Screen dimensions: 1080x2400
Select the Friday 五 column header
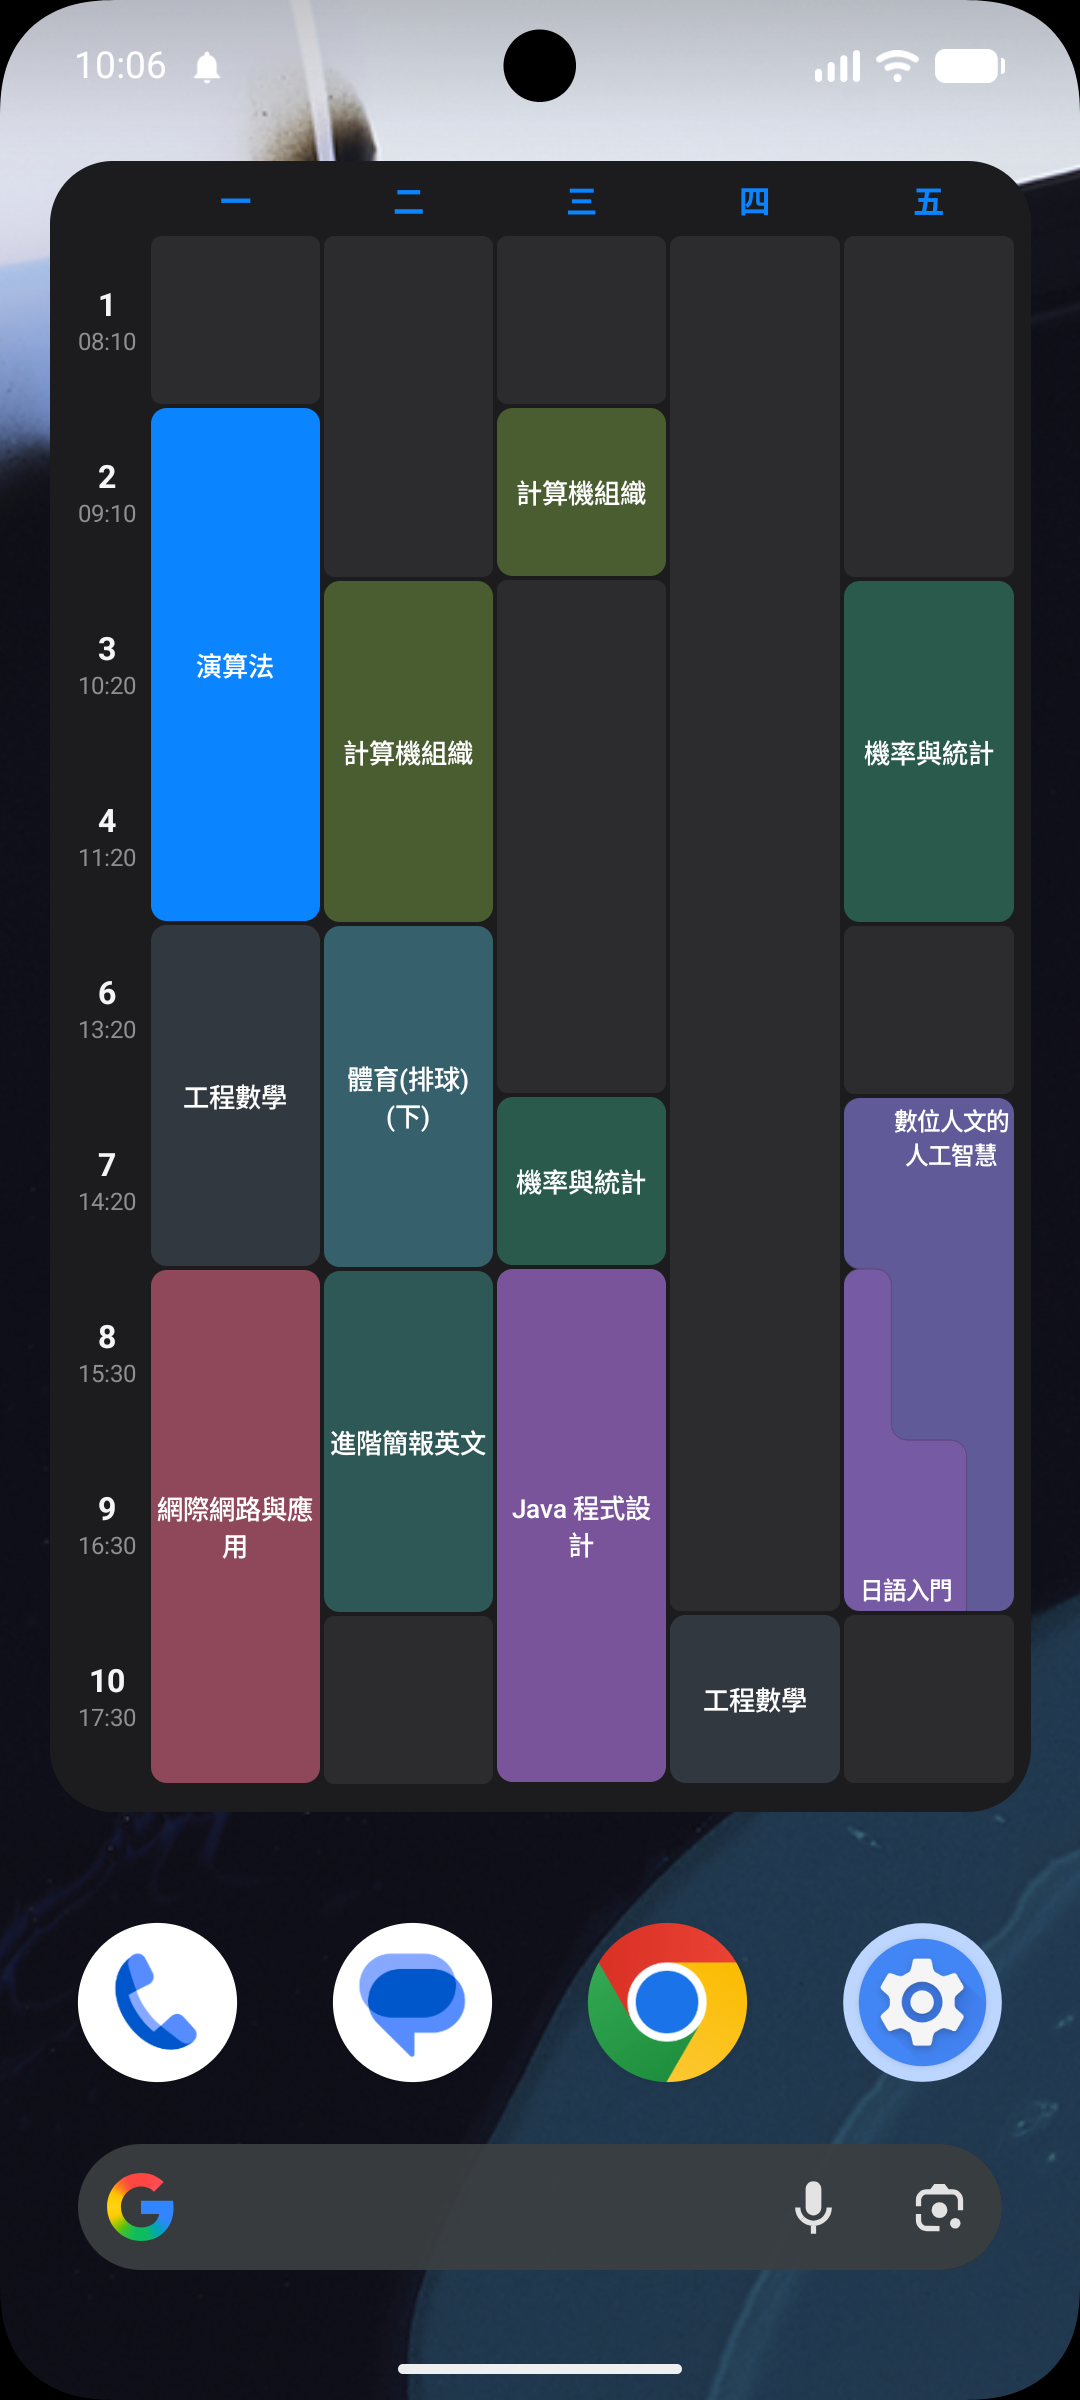[x=928, y=201]
